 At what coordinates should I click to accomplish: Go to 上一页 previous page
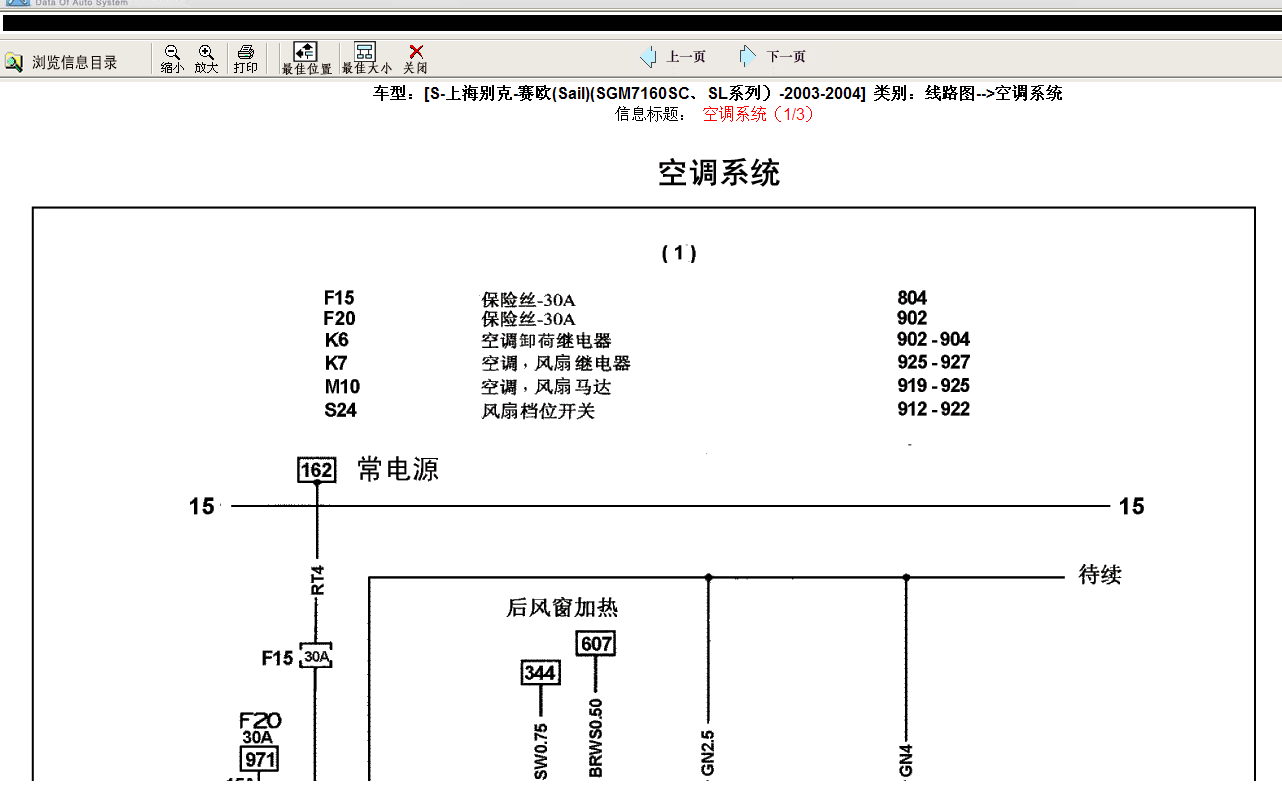tap(674, 57)
